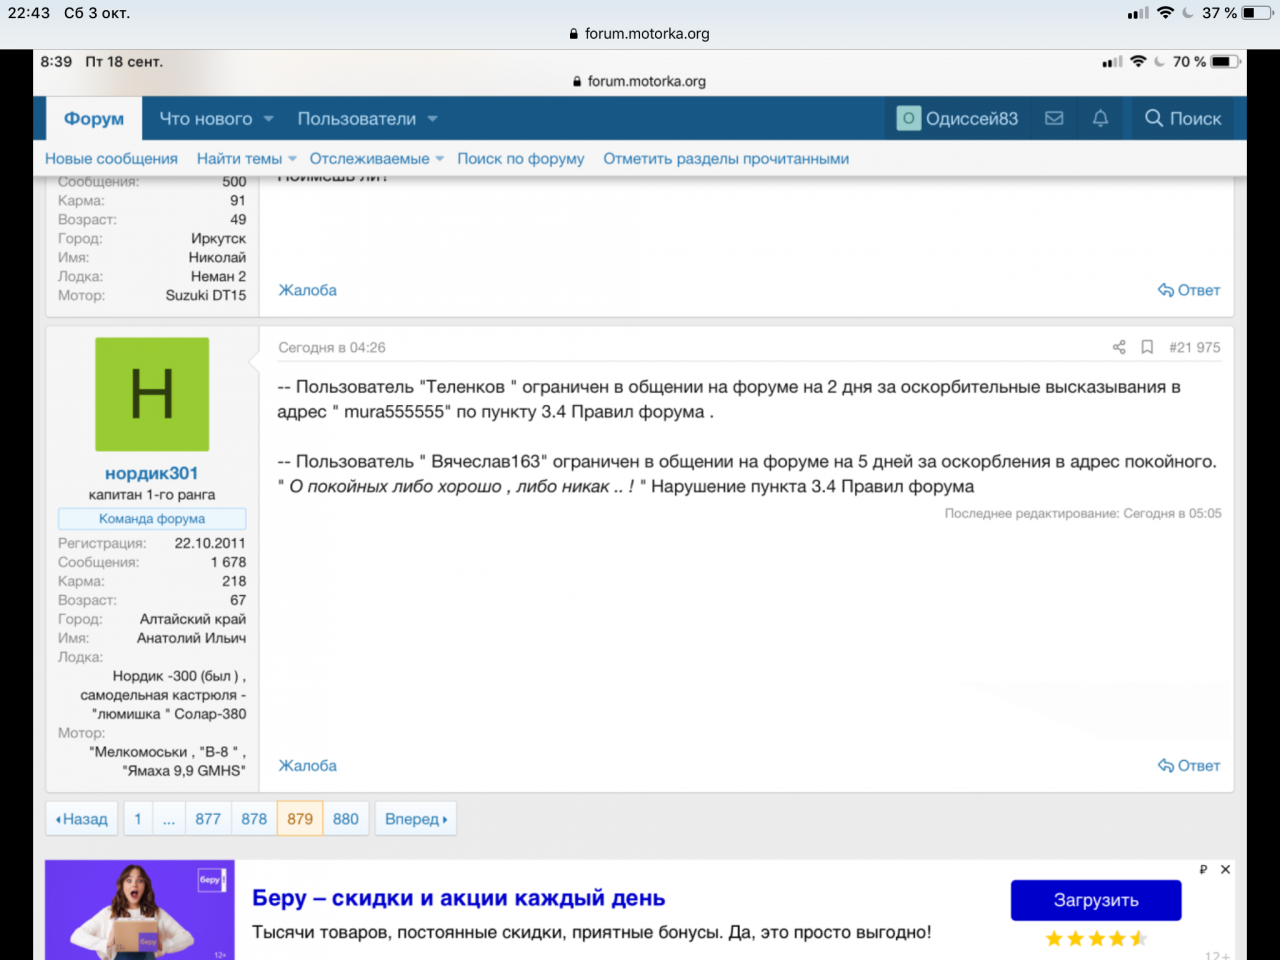
Task: Expand the Пользователи dropdown arrow
Action: point(433,119)
